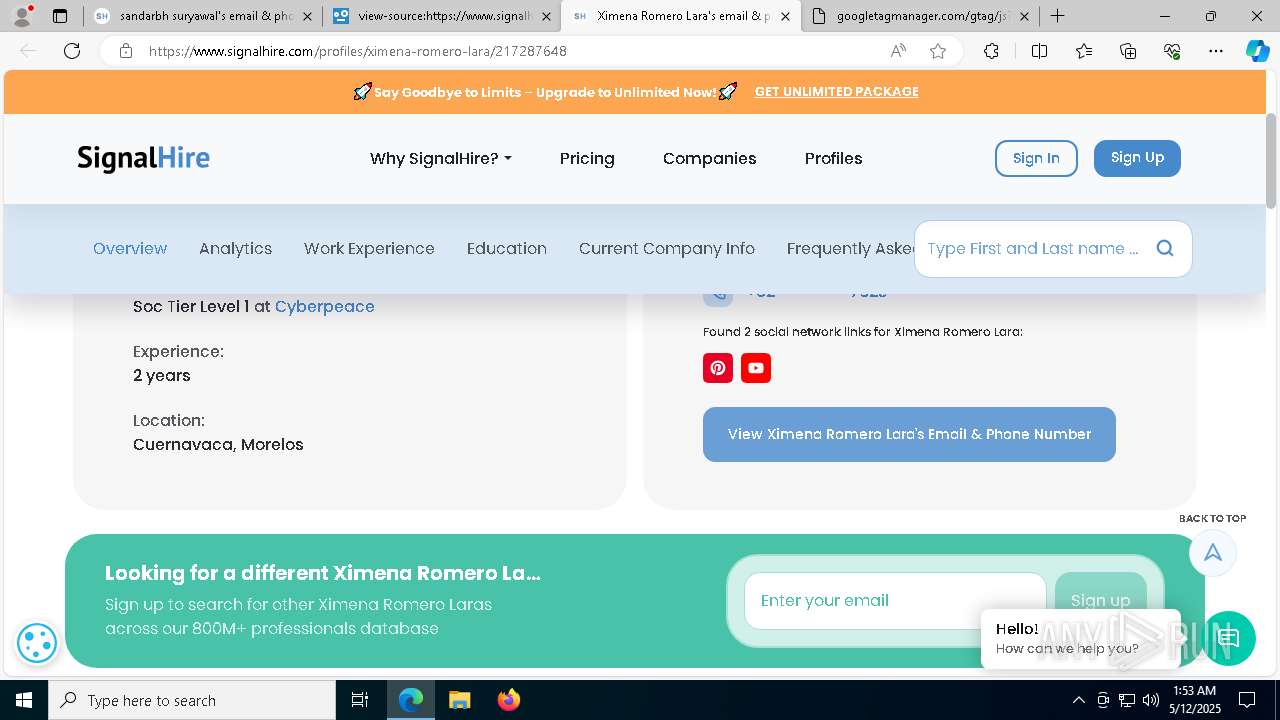The height and width of the screenshot is (720, 1280).
Task: Open Task View on taskbar
Action: 360,700
